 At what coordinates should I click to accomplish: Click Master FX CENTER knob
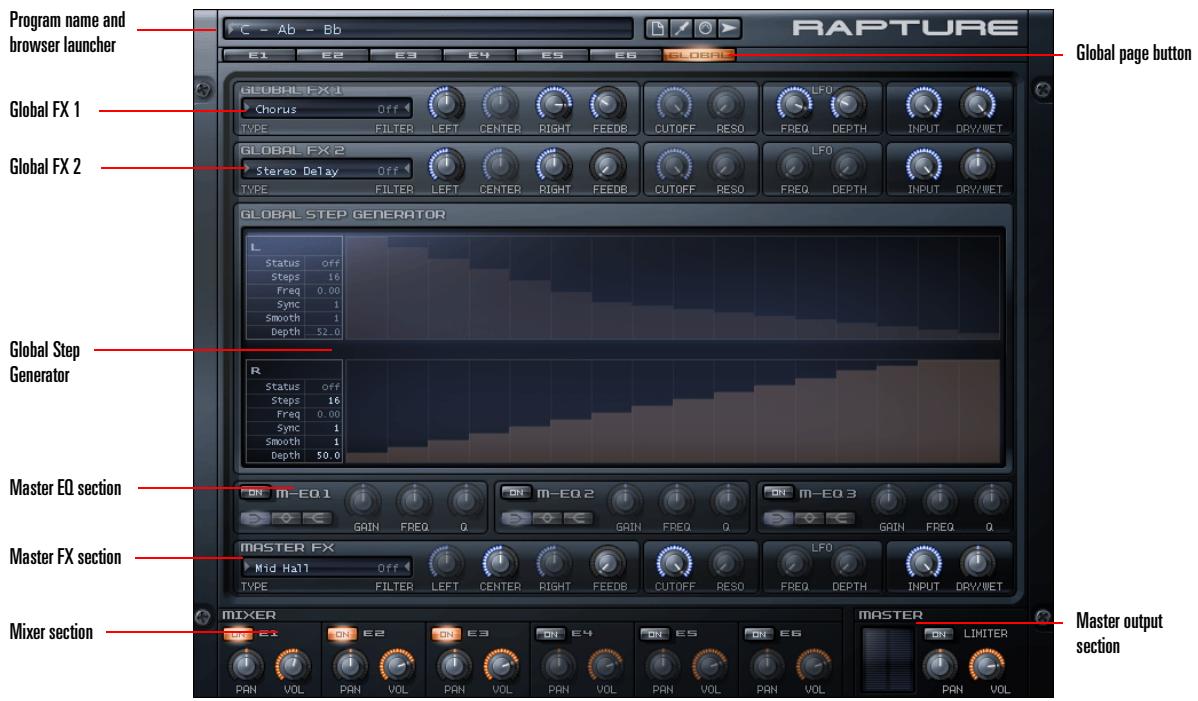pos(499,563)
